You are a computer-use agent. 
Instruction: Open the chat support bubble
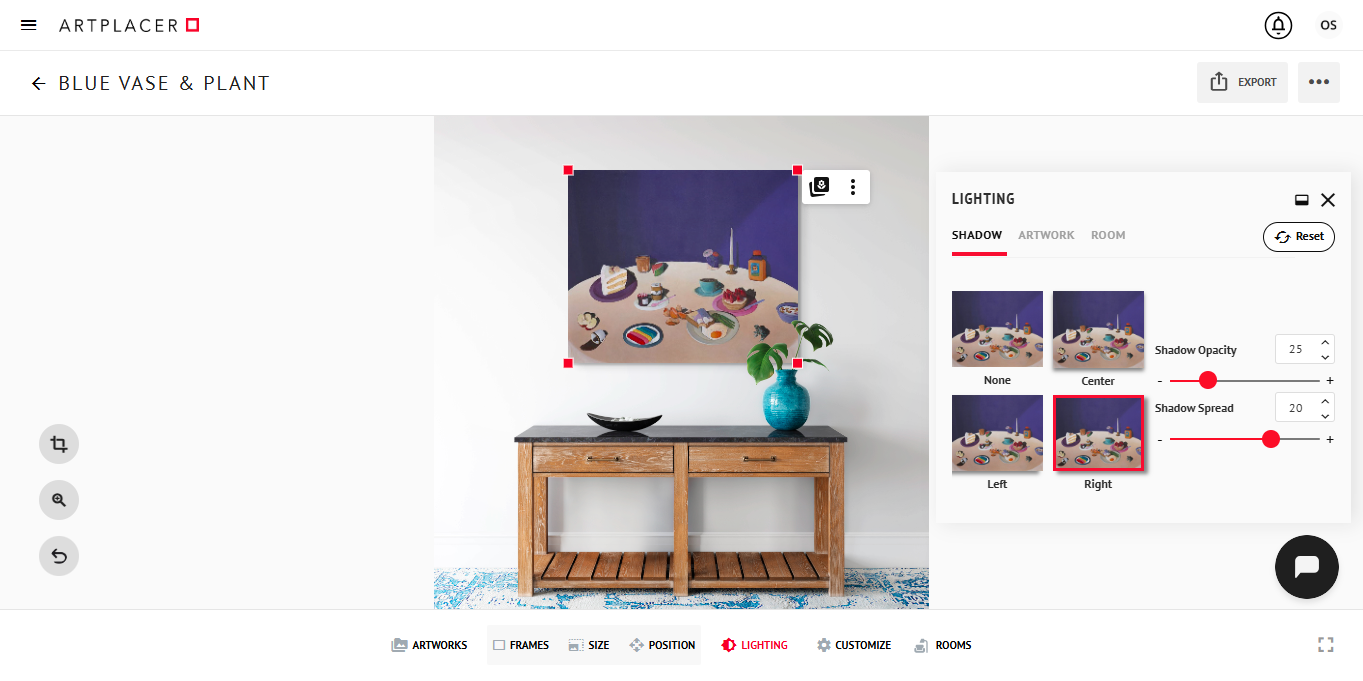click(1307, 567)
